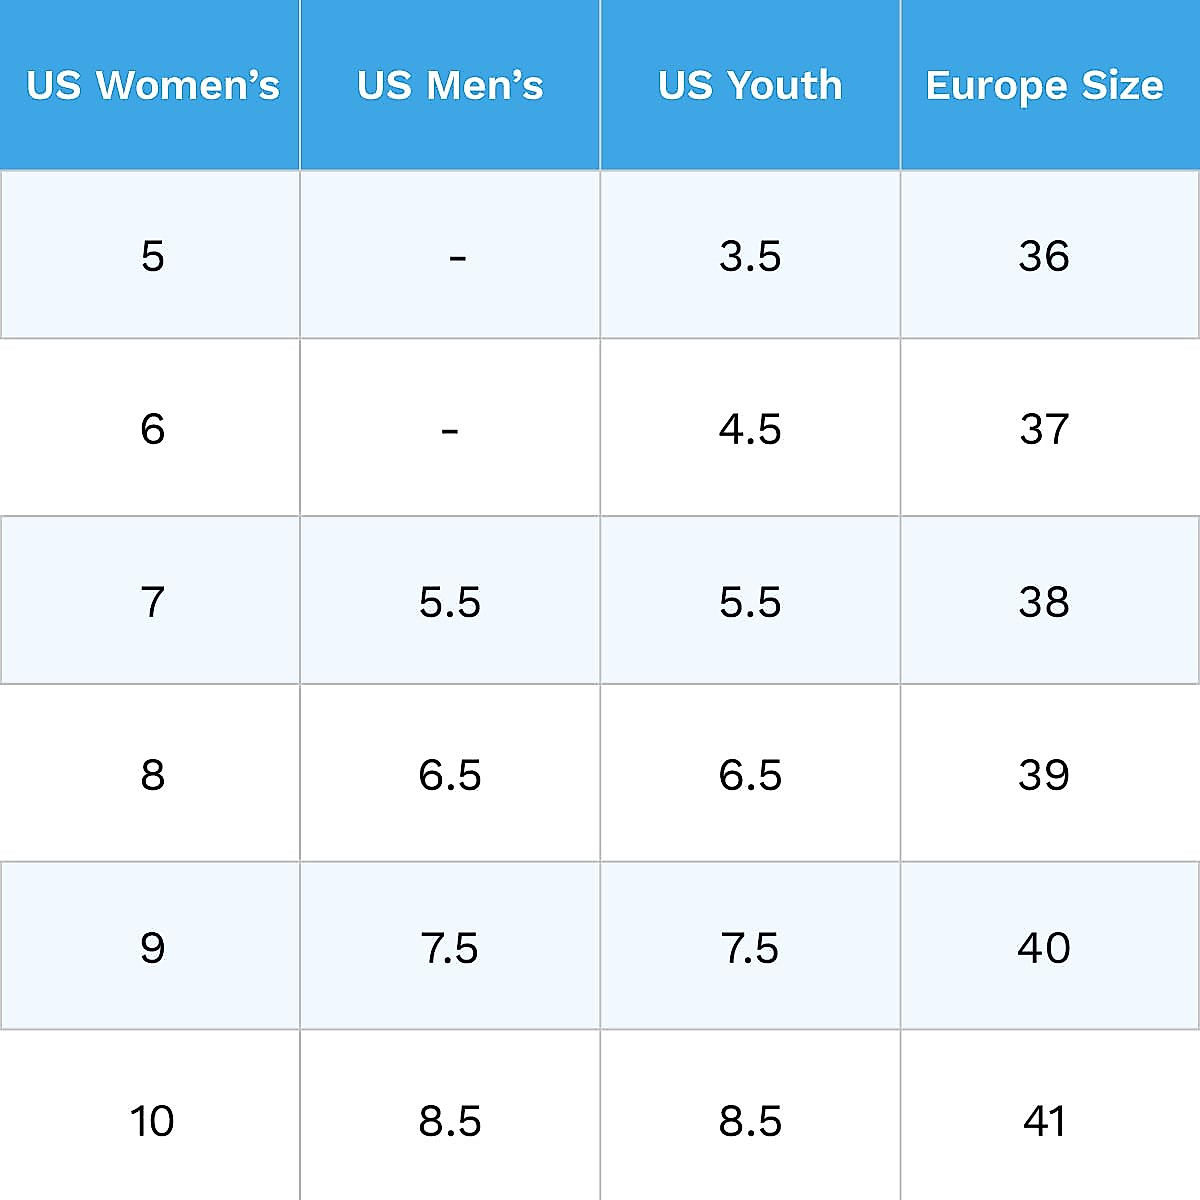1200x1200 pixels.
Task: Select US Women's size 6 cell
Action: tap(152, 429)
